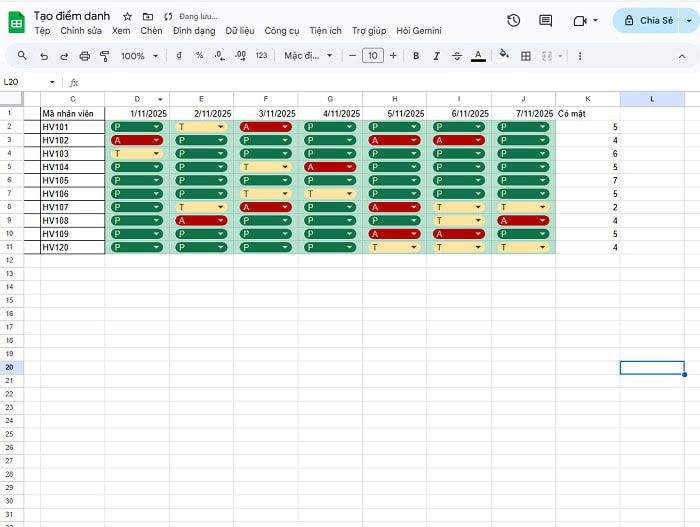Decrease font size with minus button
The image size is (700, 527).
coord(352,56)
